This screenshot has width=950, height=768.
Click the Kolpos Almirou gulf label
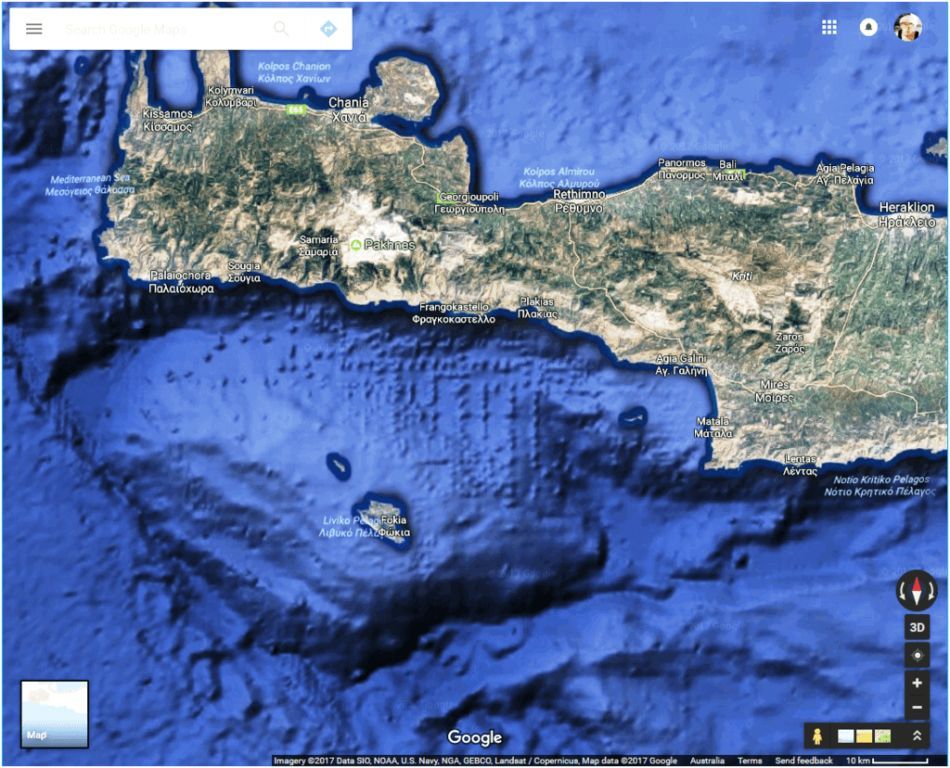[x=559, y=177]
